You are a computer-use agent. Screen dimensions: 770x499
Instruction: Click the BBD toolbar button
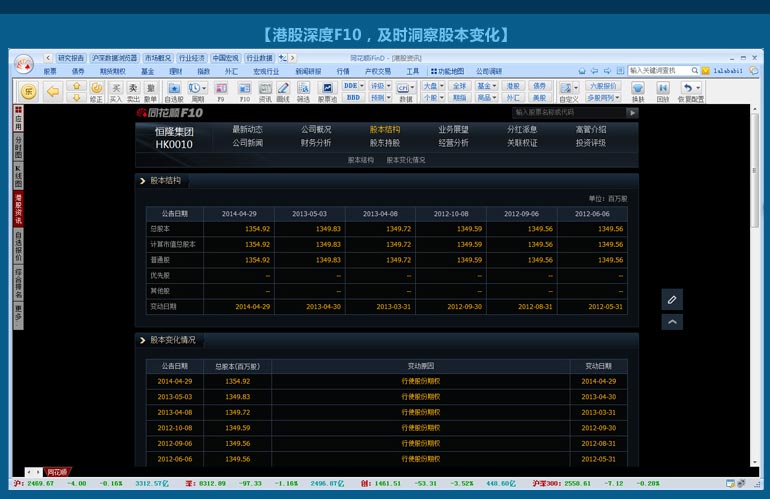pyautogui.click(x=353, y=98)
